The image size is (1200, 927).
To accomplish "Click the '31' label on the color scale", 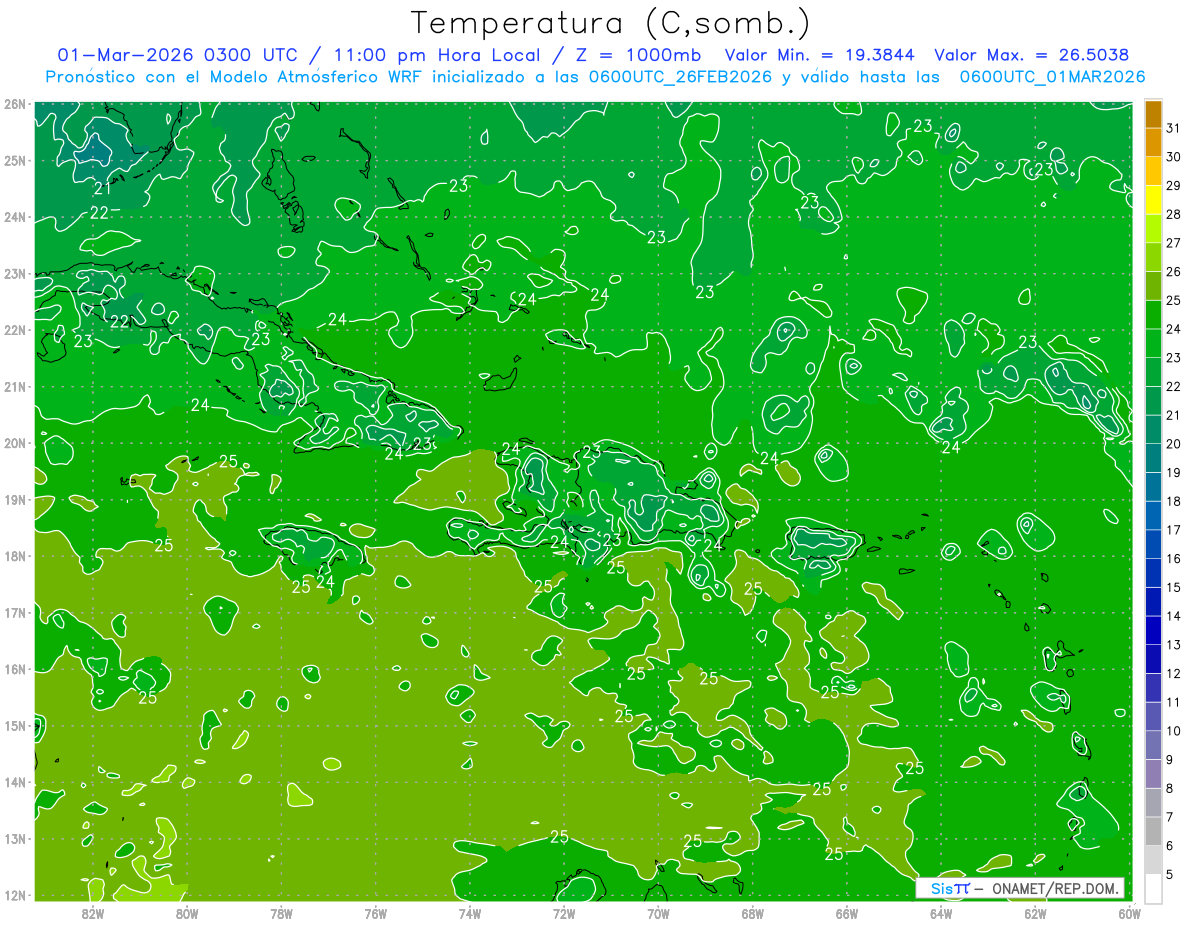I will click(1173, 127).
